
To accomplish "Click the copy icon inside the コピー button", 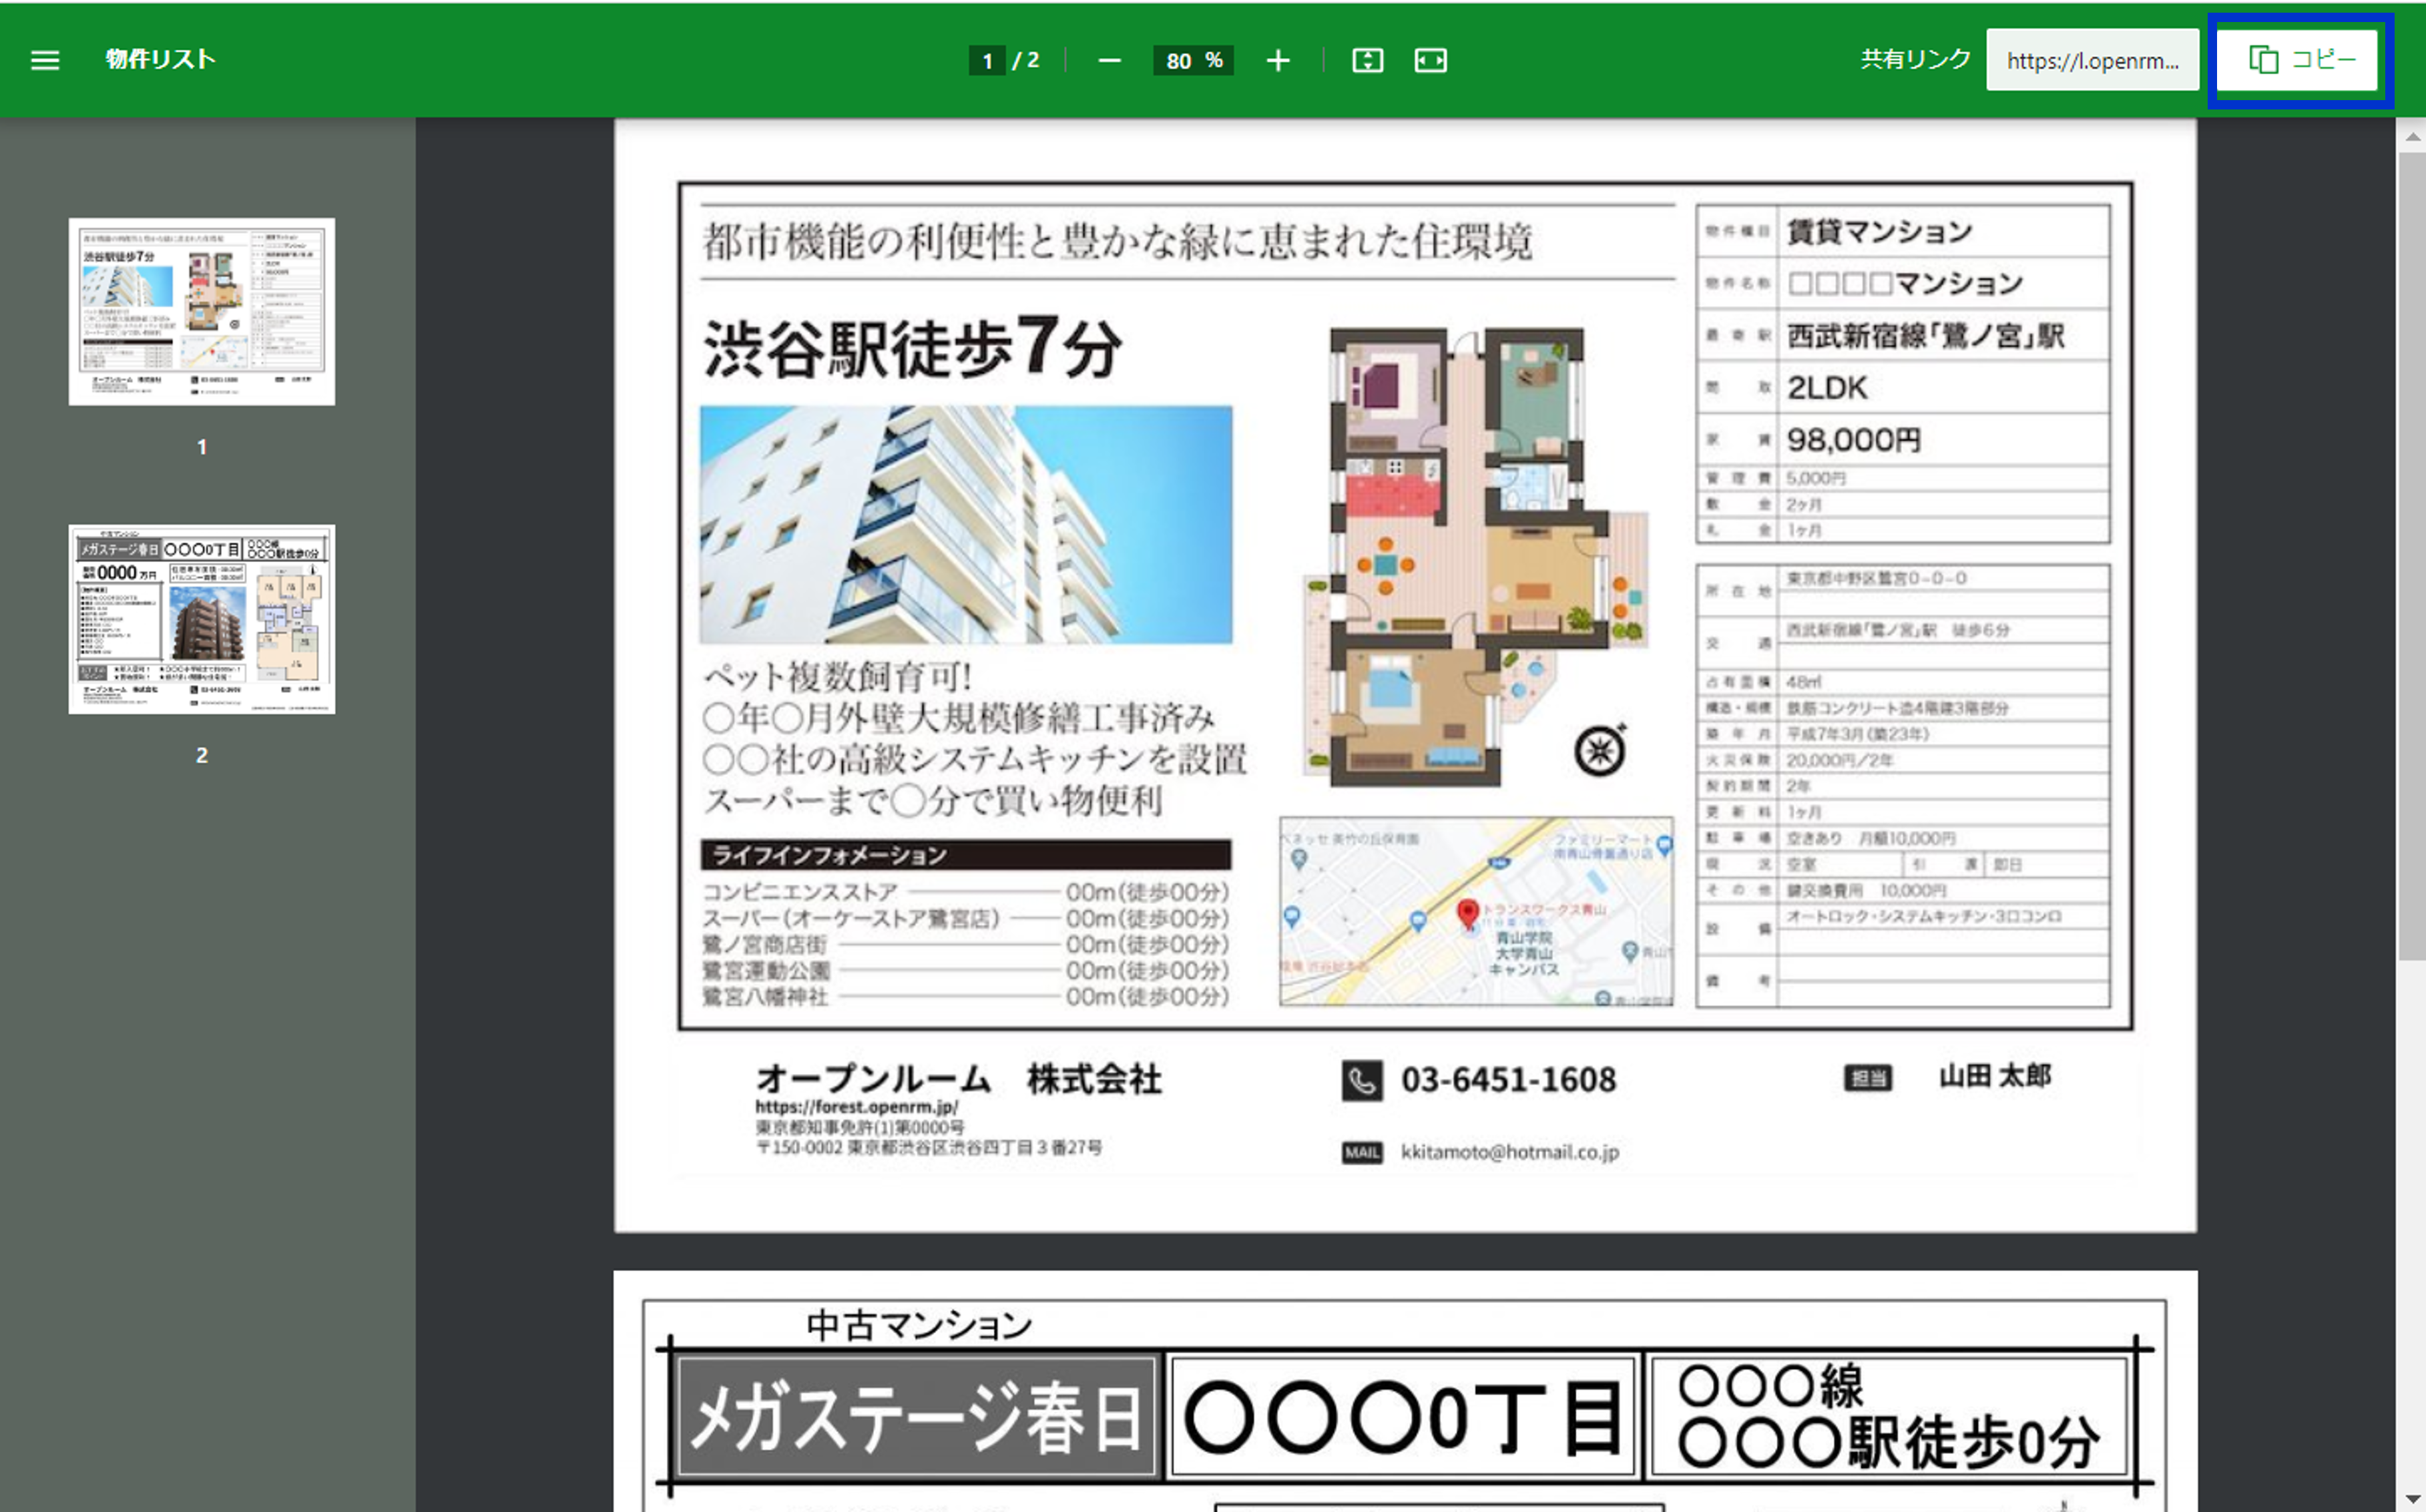I will click(2263, 59).
